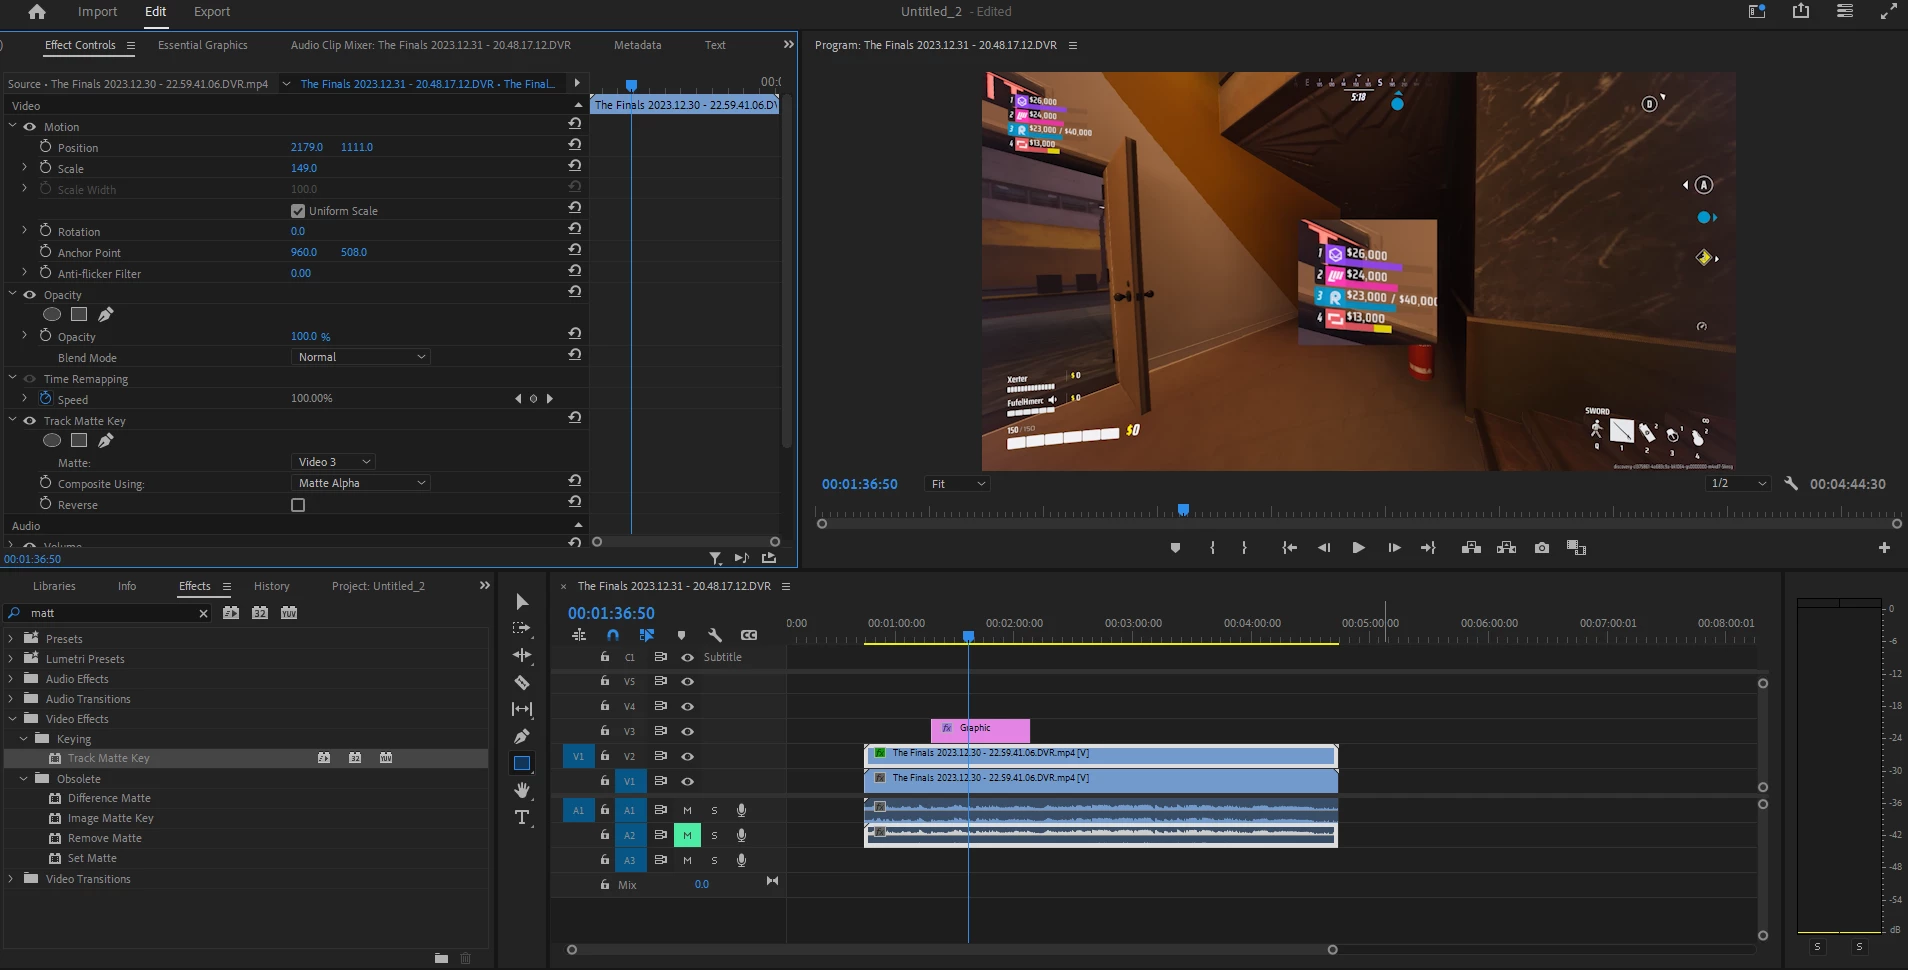Add a marker in the timeline
Viewport: 1908px width, 970px height.
tap(681, 635)
